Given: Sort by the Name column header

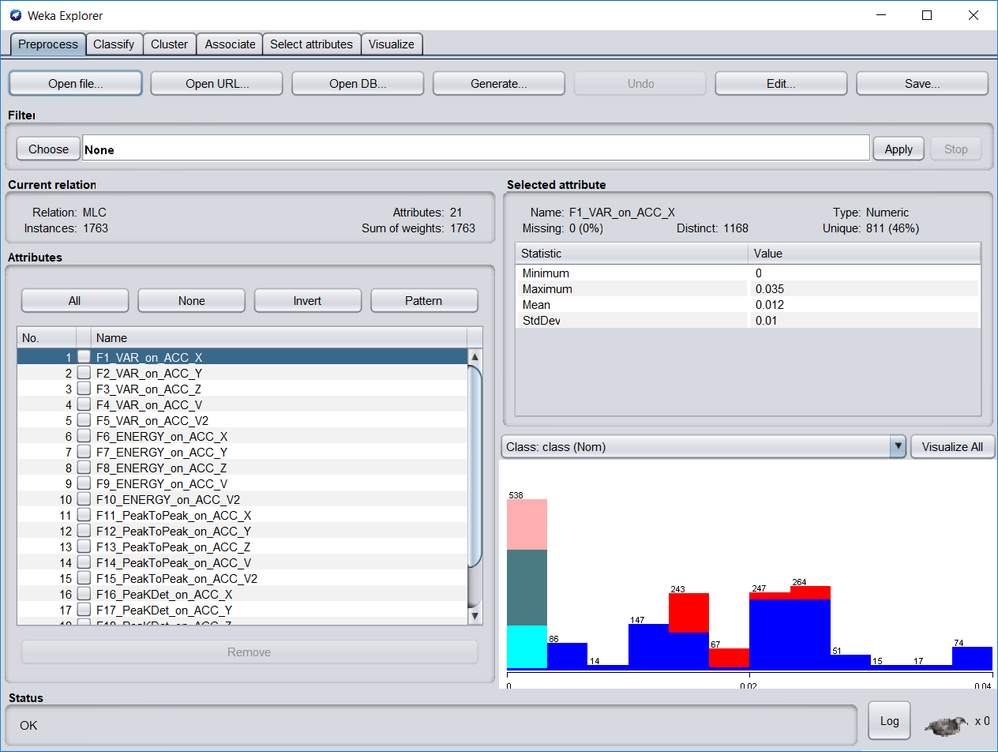Looking at the screenshot, I should pyautogui.click(x=280, y=338).
